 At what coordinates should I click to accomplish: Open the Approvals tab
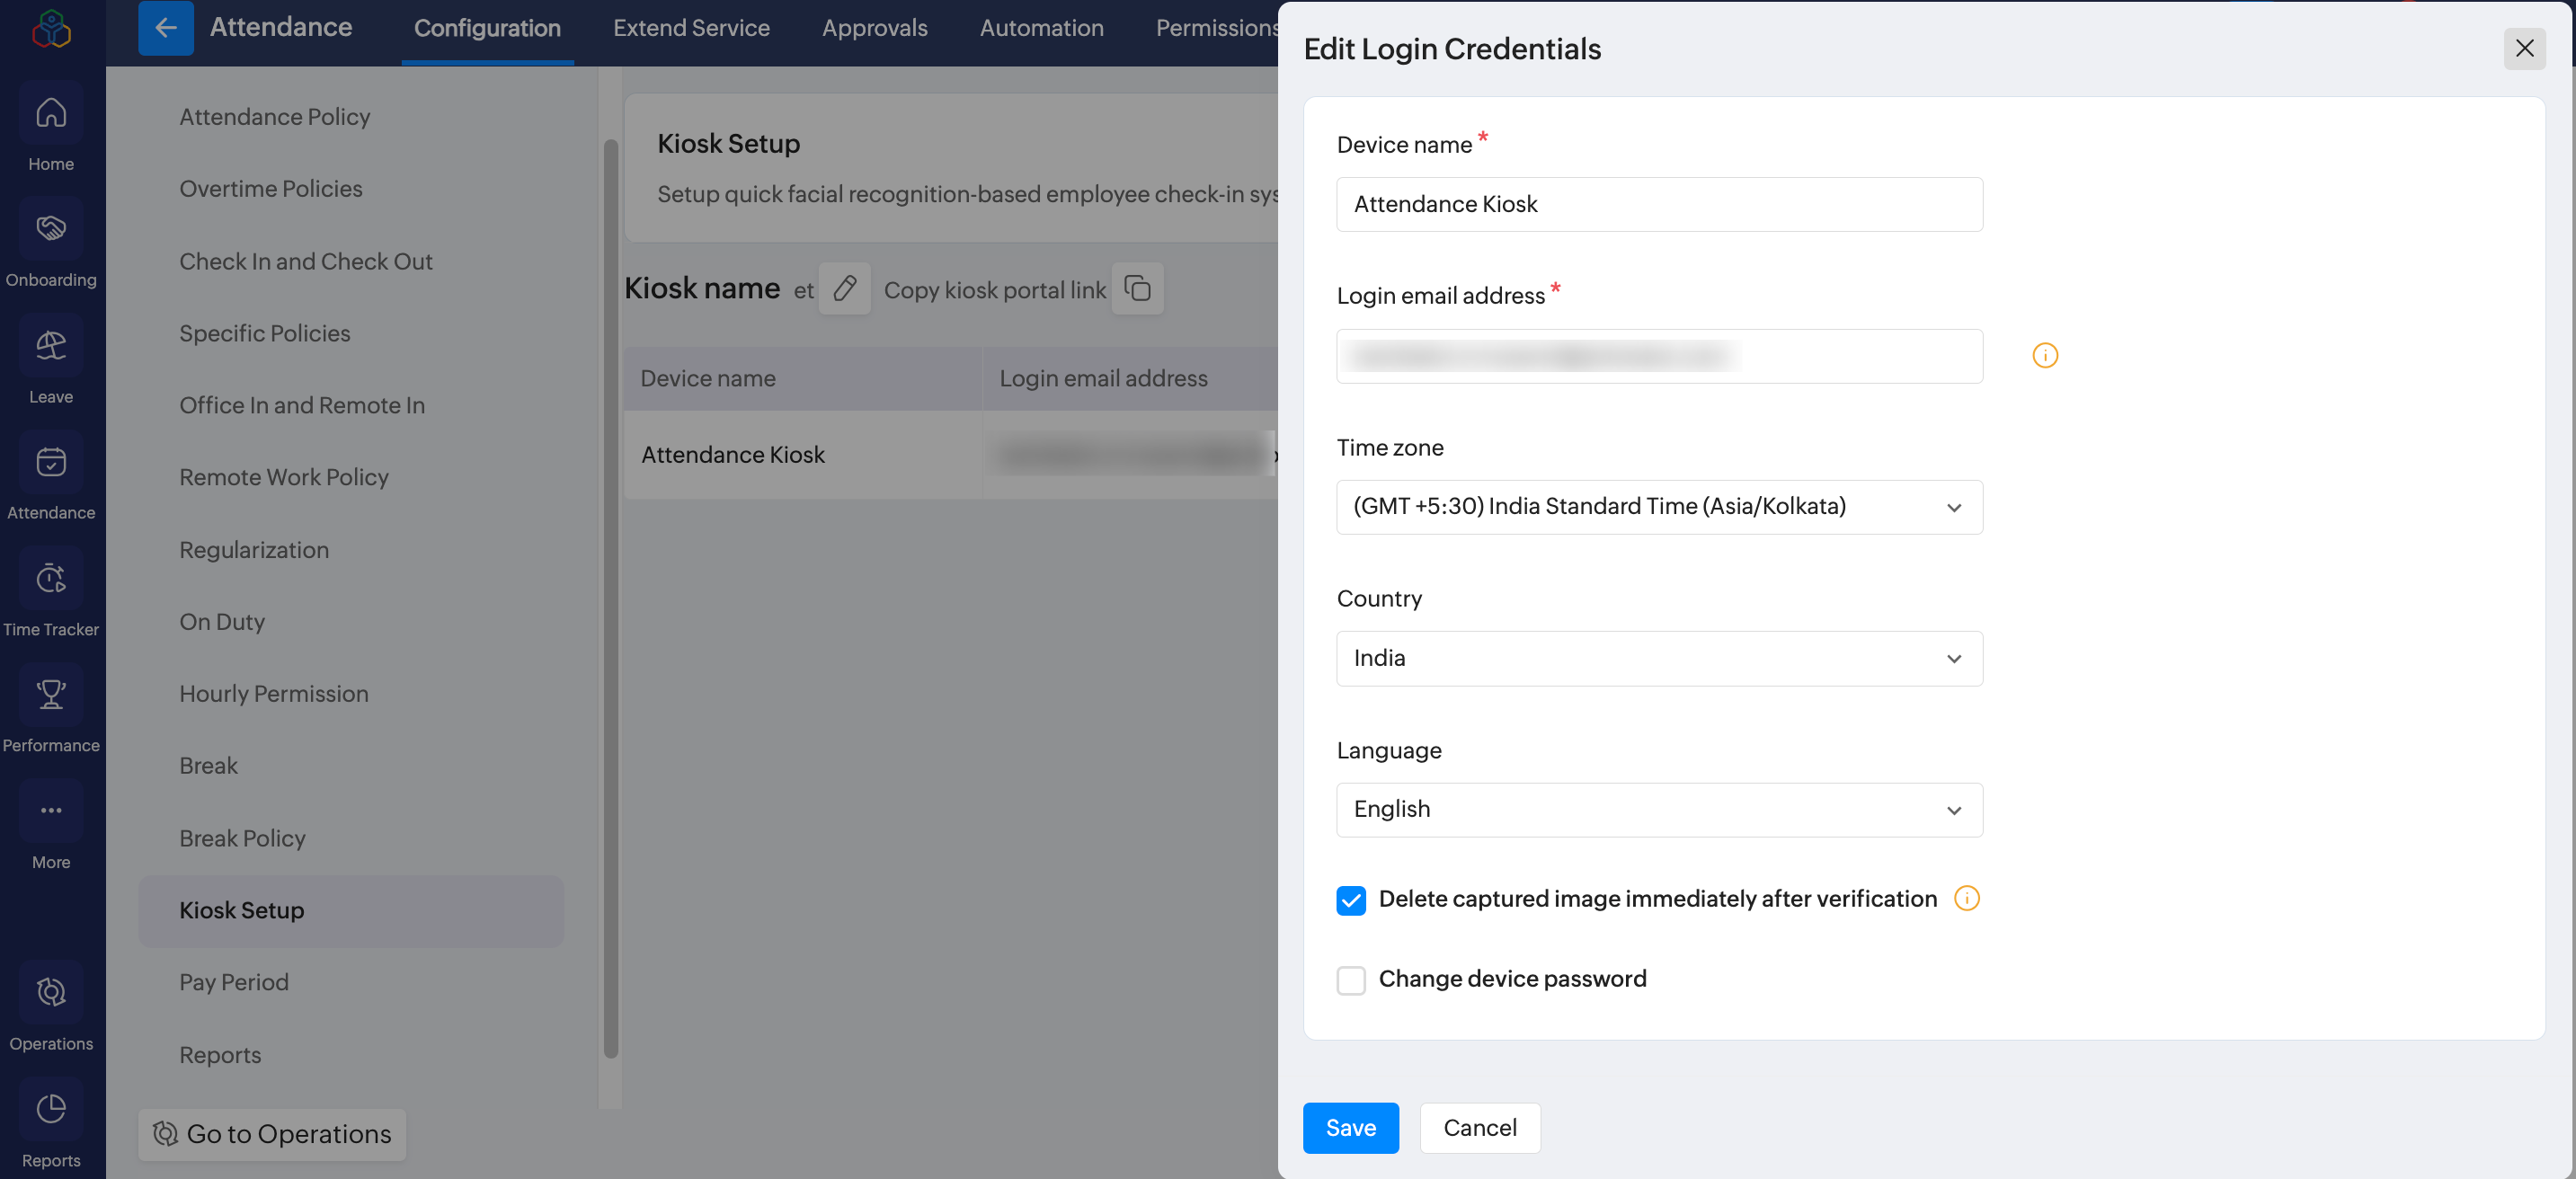874,28
